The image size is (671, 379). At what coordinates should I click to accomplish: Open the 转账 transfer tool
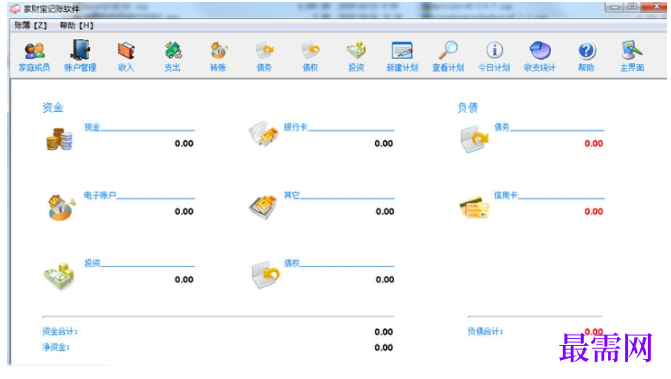click(218, 56)
